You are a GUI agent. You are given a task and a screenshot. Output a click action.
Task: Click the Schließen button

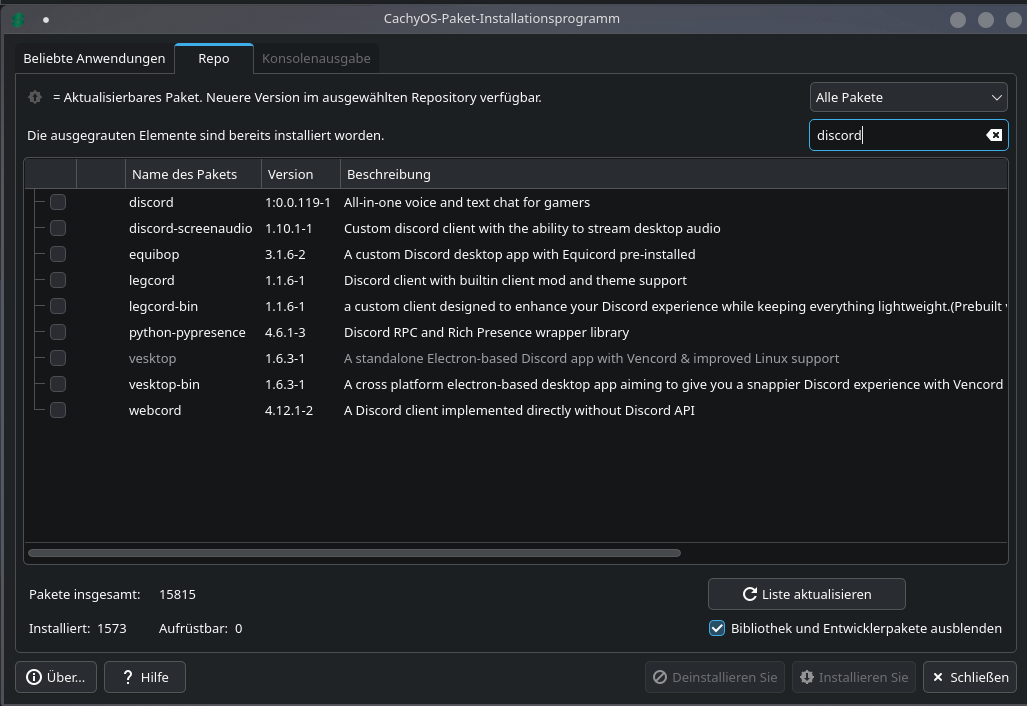pos(970,677)
